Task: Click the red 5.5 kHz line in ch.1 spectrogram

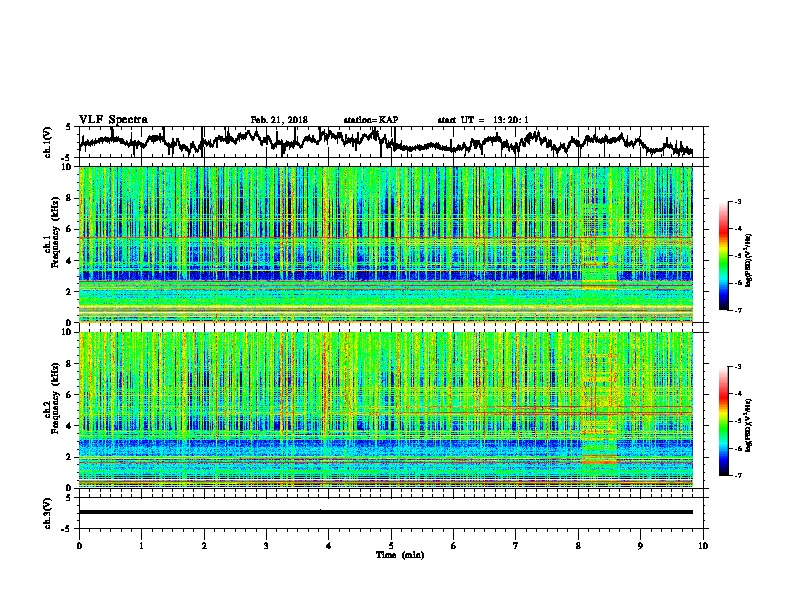Action: coord(385,237)
